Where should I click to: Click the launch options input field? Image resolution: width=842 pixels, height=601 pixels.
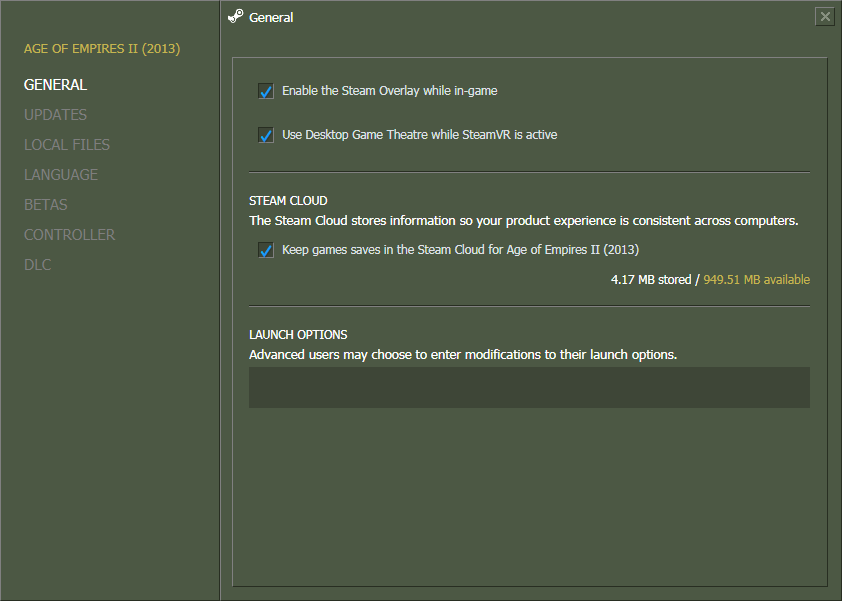pos(529,387)
